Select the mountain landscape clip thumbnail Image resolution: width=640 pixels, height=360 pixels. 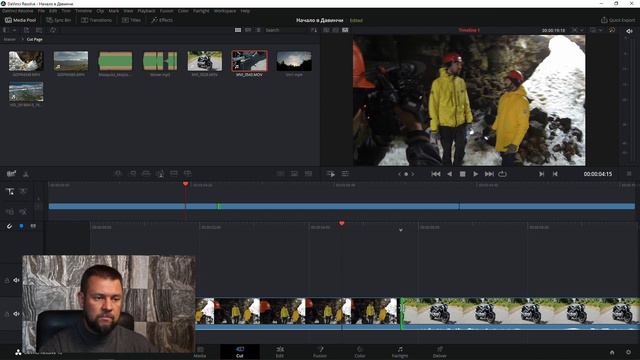click(x=71, y=61)
